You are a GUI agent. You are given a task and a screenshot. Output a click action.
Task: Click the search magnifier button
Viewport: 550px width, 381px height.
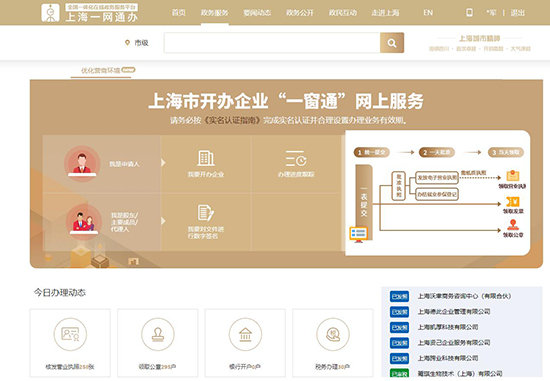(x=392, y=43)
